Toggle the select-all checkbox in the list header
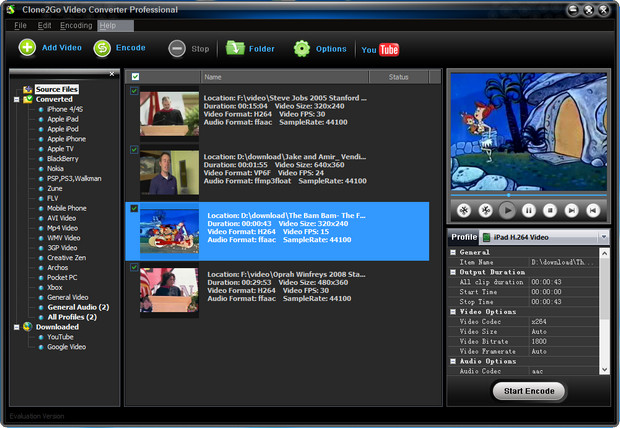This screenshot has height=428, width=620. pyautogui.click(x=135, y=77)
